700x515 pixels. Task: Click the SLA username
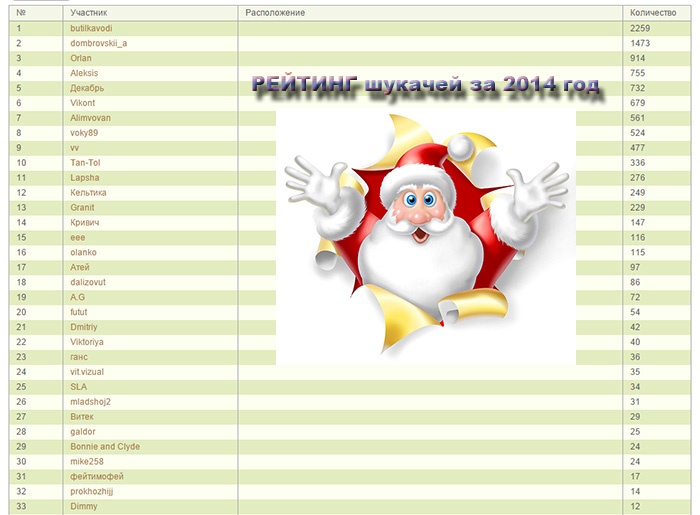coord(79,387)
